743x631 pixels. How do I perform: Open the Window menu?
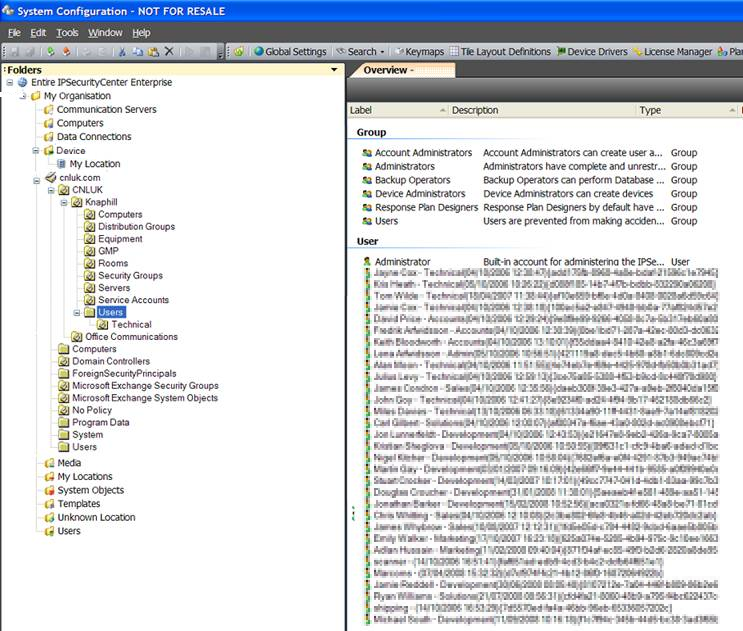(x=105, y=32)
